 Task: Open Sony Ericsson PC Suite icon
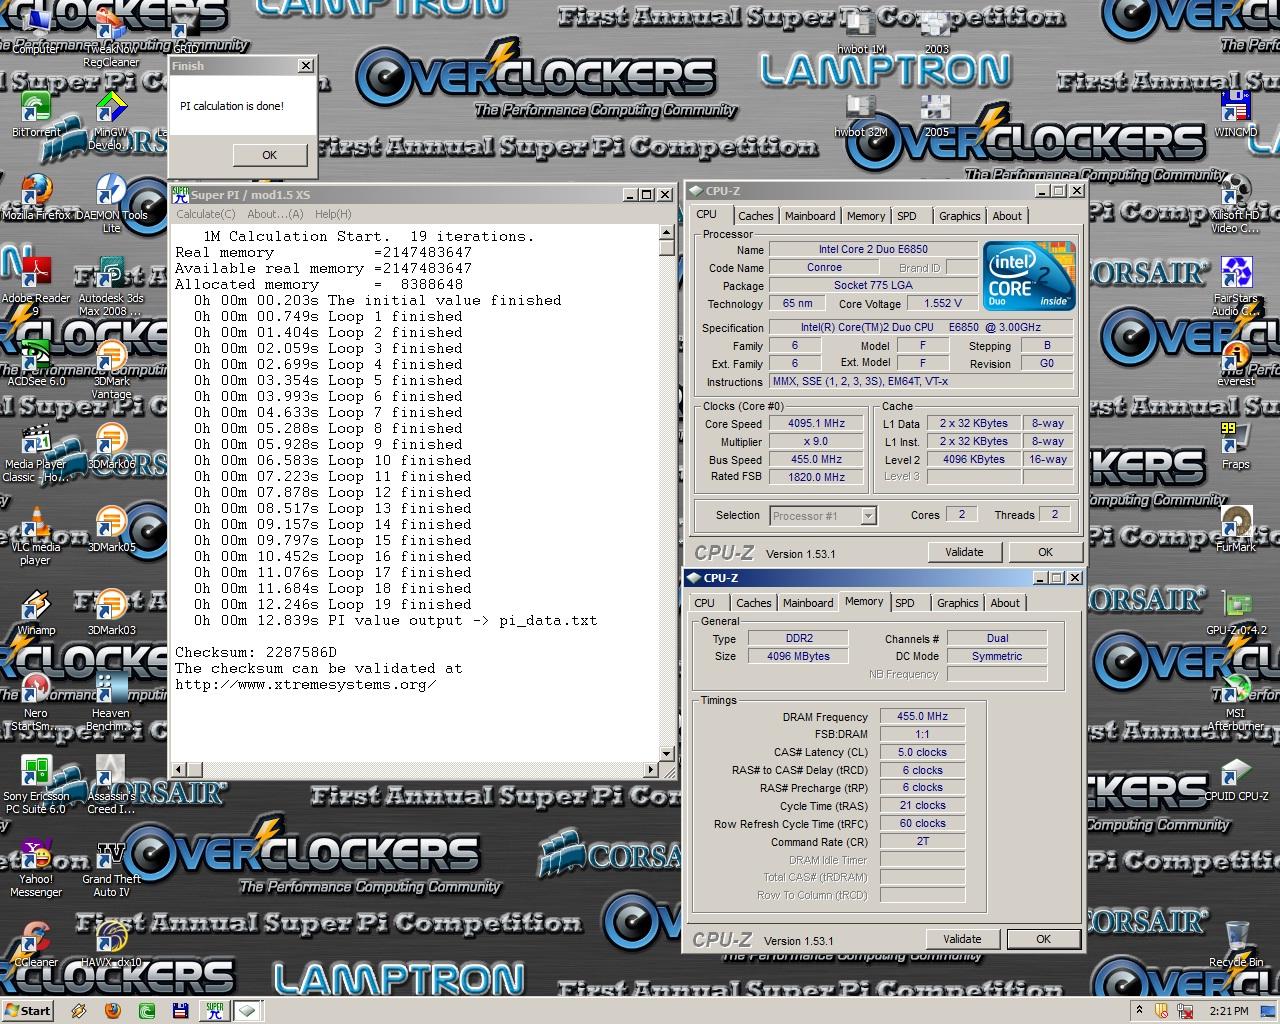pos(36,784)
